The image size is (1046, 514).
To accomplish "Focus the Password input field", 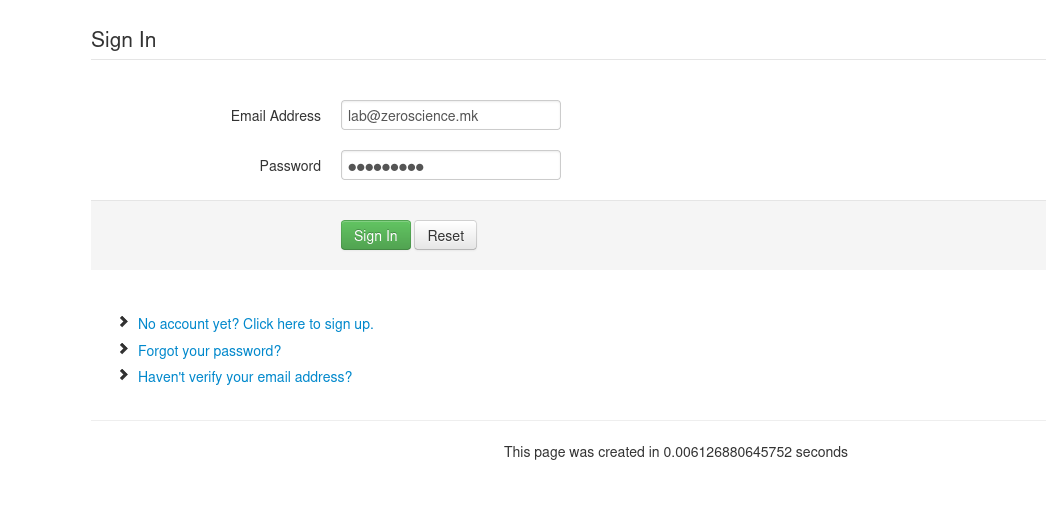I will (451, 165).
